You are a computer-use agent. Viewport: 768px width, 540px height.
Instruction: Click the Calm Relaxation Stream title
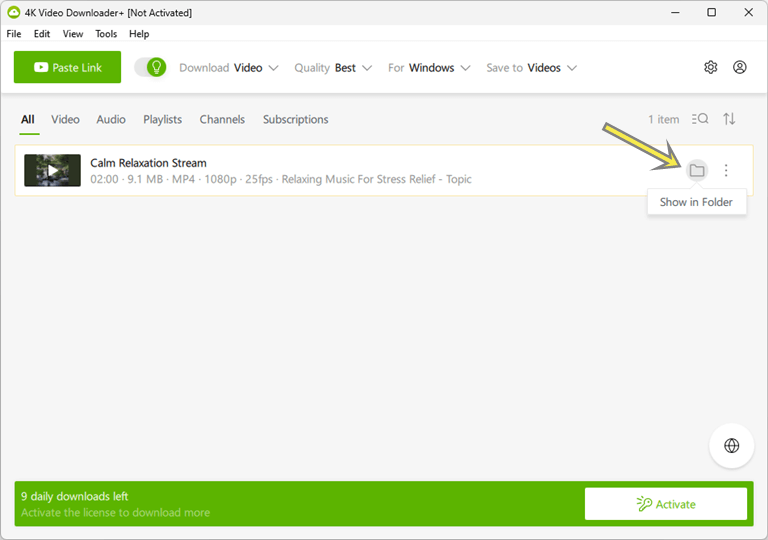148,163
